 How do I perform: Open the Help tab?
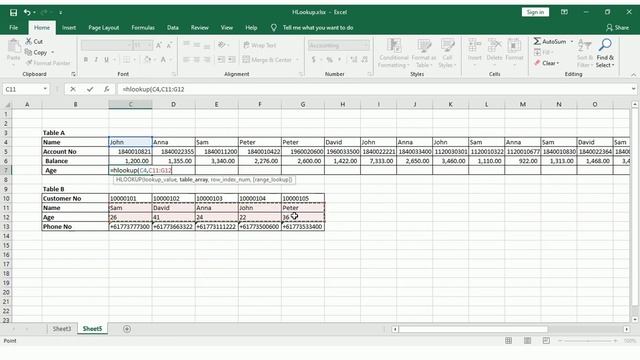pyautogui.click(x=251, y=28)
